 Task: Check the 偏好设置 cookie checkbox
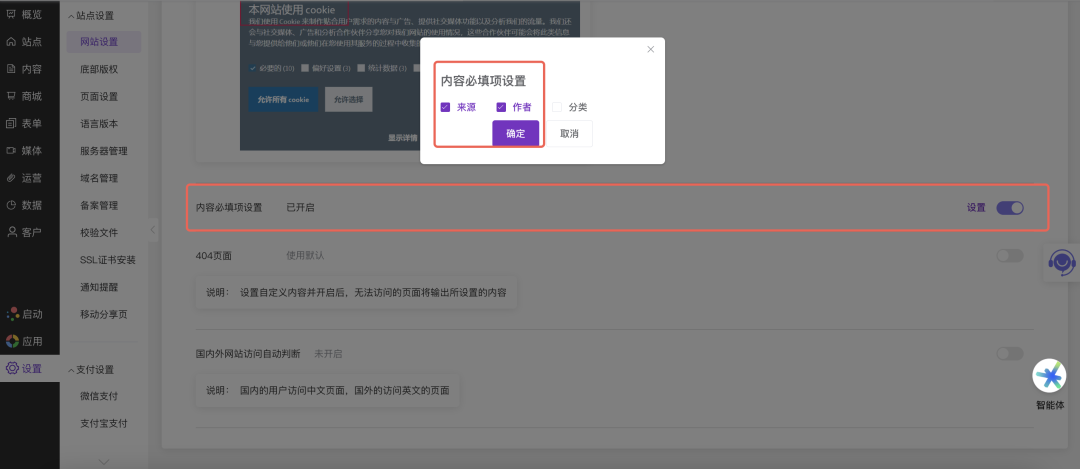pos(305,68)
